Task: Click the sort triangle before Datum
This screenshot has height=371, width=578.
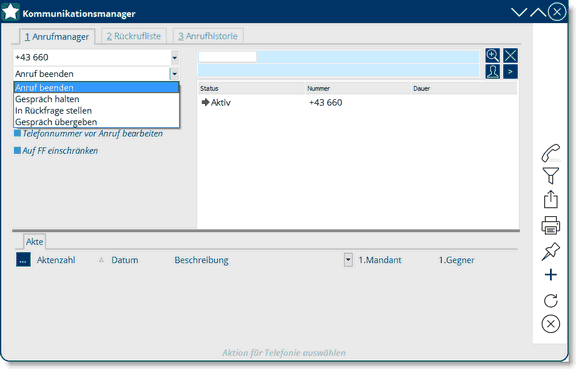Action: pyautogui.click(x=101, y=260)
